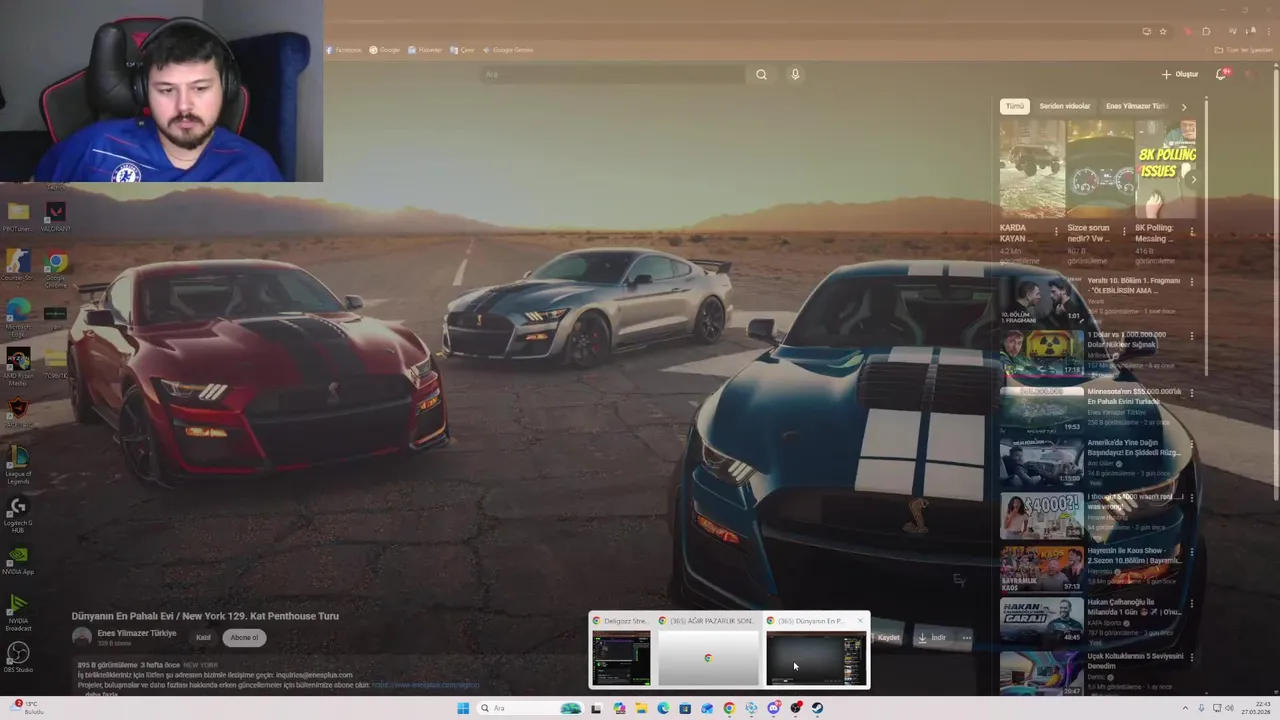Viewport: 1280px width, 720px height.
Task: Switch to Deligozz Stre... window preview
Action: pos(621,650)
